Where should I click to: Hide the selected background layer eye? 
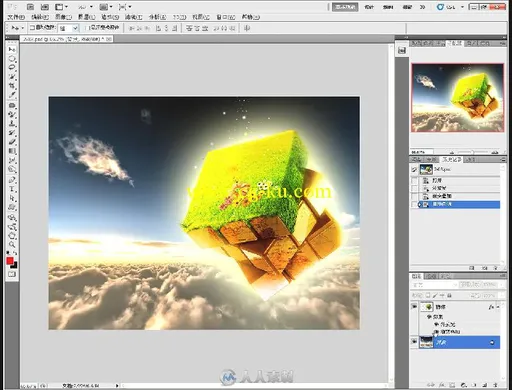tap(414, 342)
